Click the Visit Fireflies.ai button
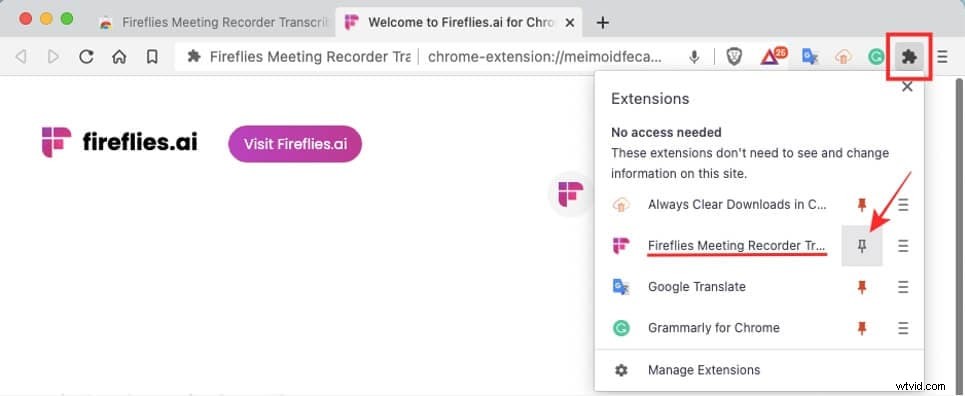 pyautogui.click(x=295, y=144)
